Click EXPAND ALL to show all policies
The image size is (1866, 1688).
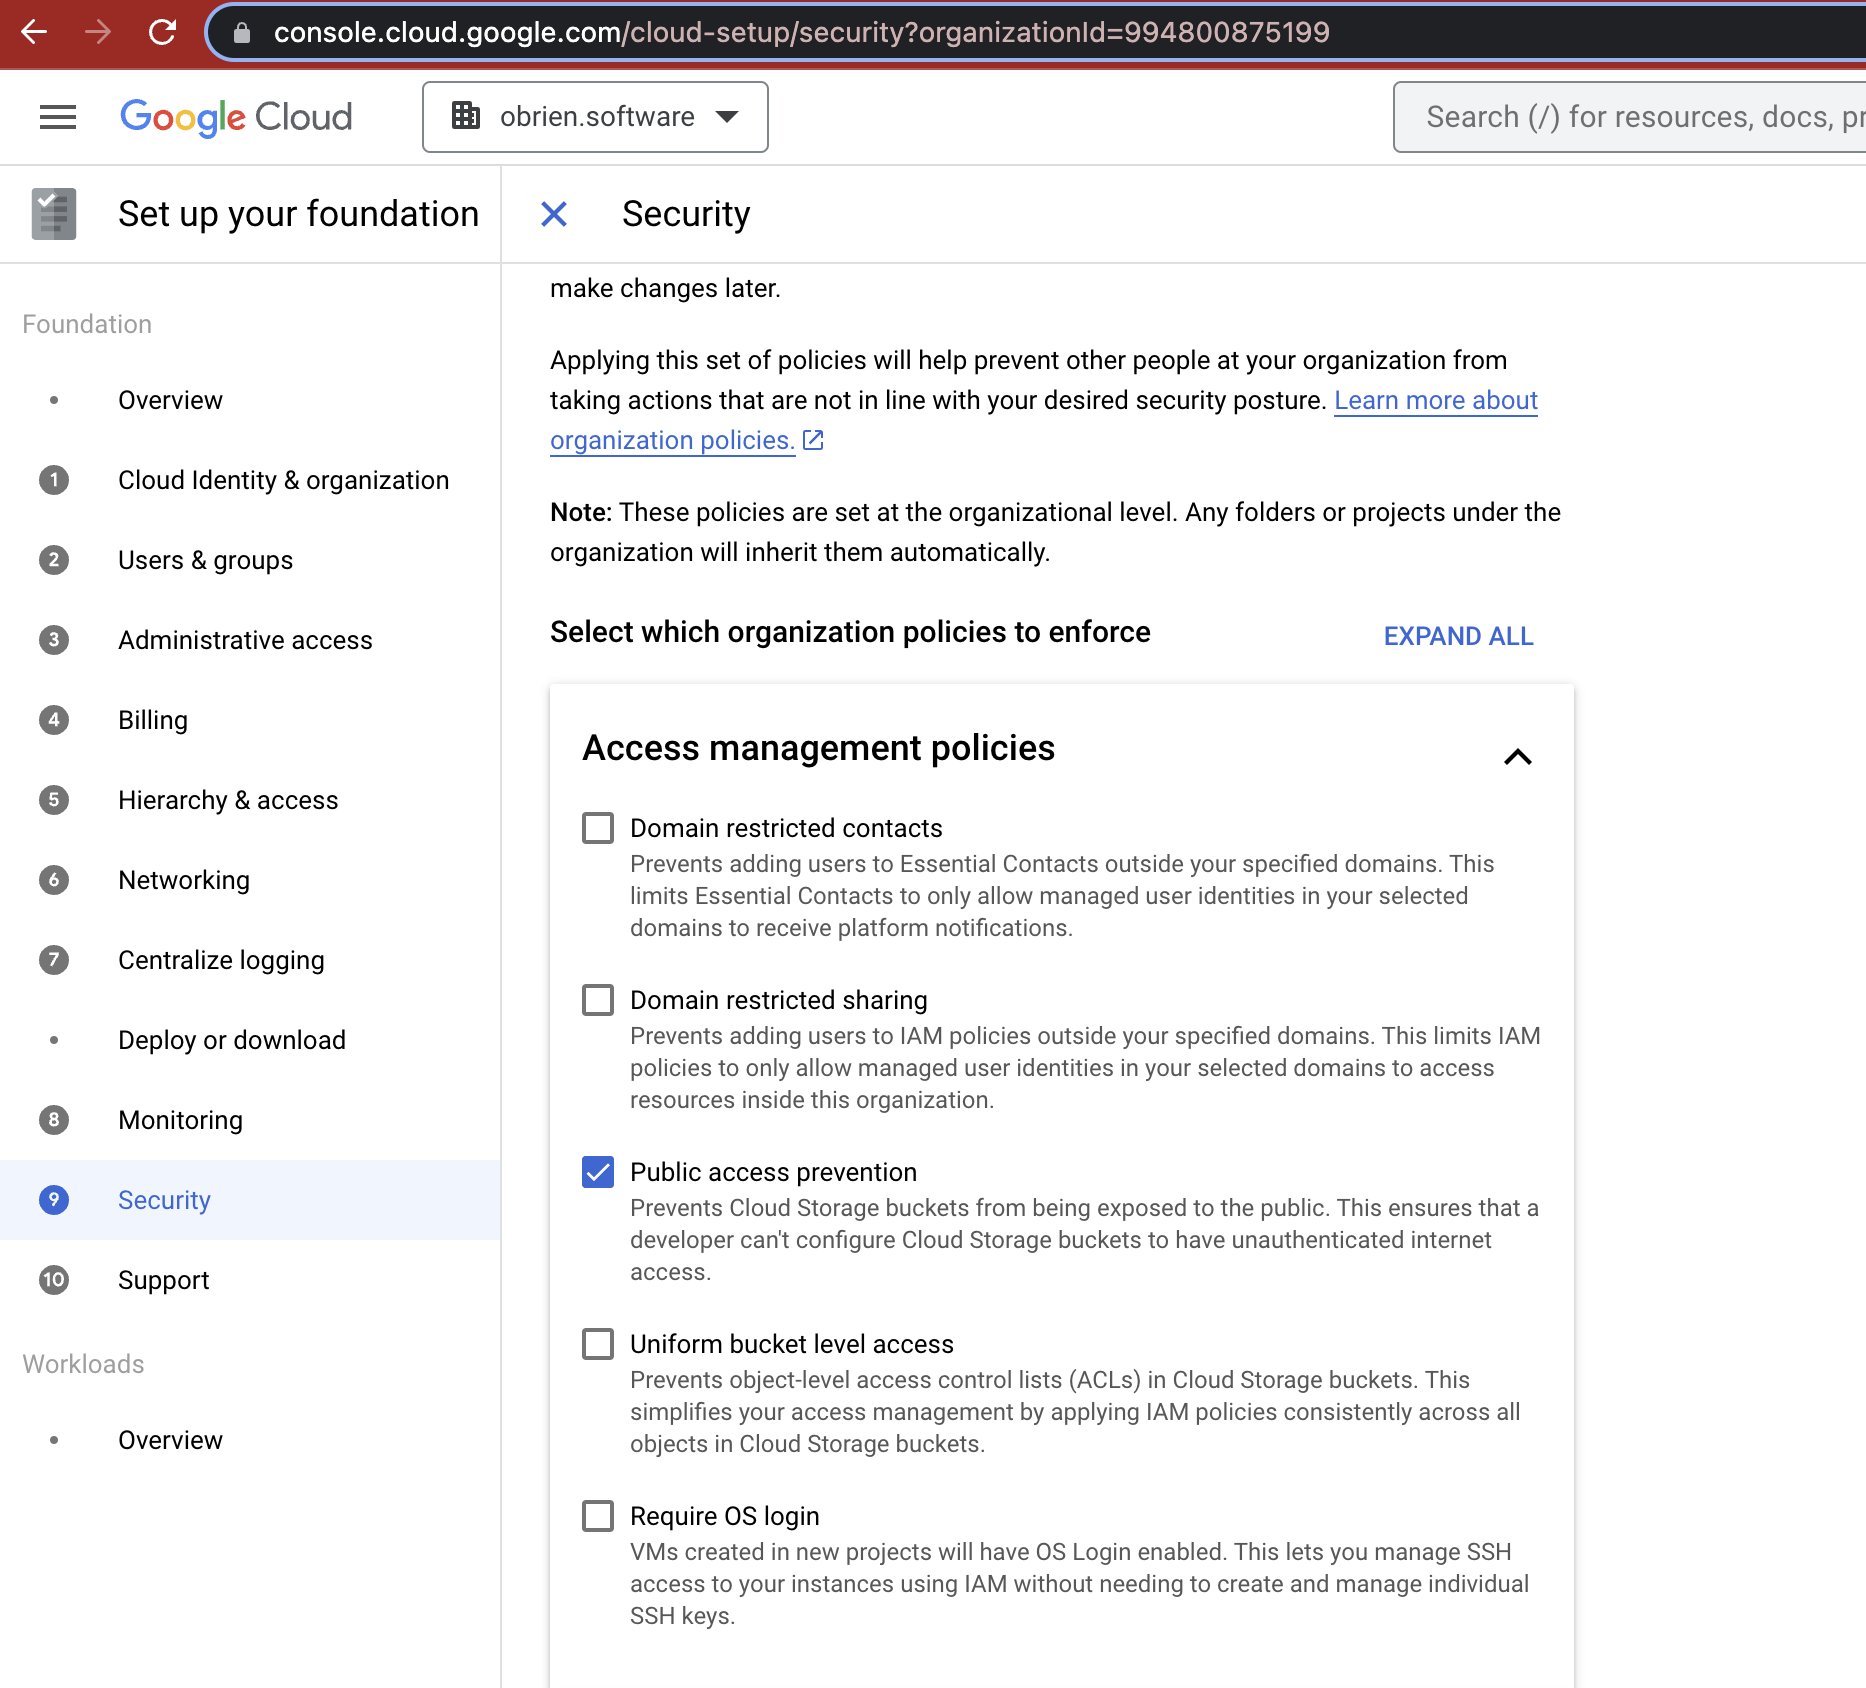click(x=1458, y=636)
